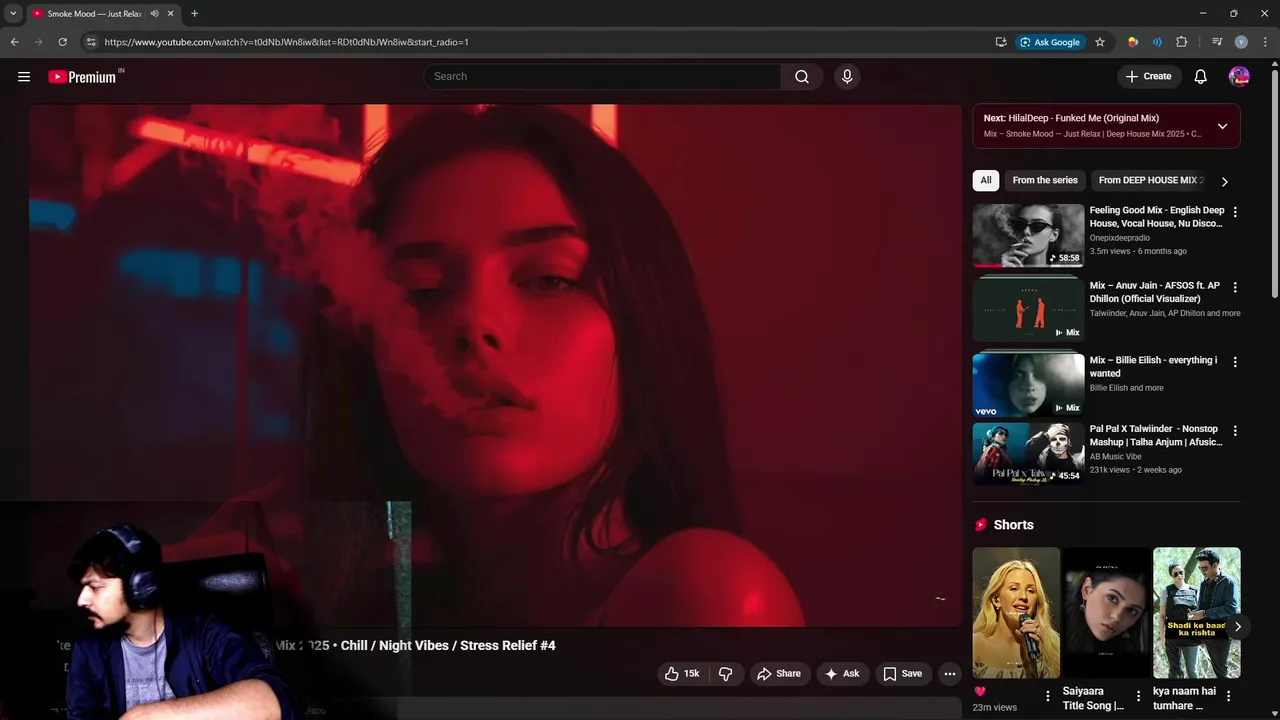
Task: Start voice search with the microphone
Action: click(x=847, y=76)
